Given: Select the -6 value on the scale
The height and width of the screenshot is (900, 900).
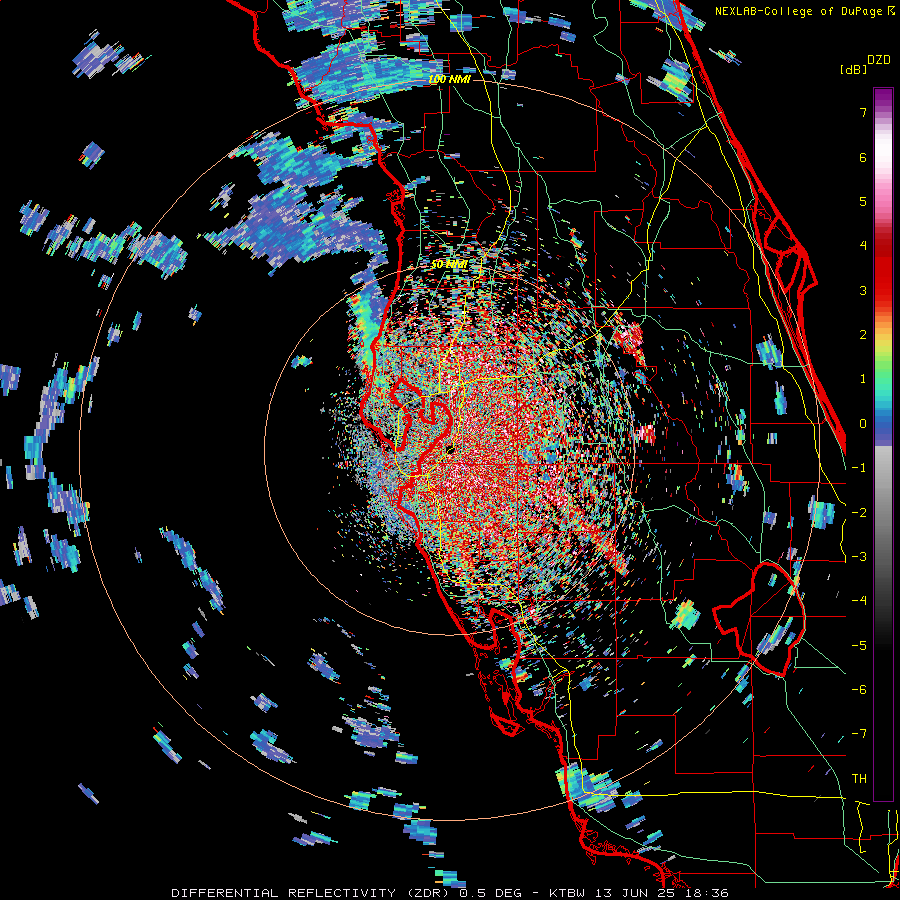Looking at the screenshot, I should (859, 689).
